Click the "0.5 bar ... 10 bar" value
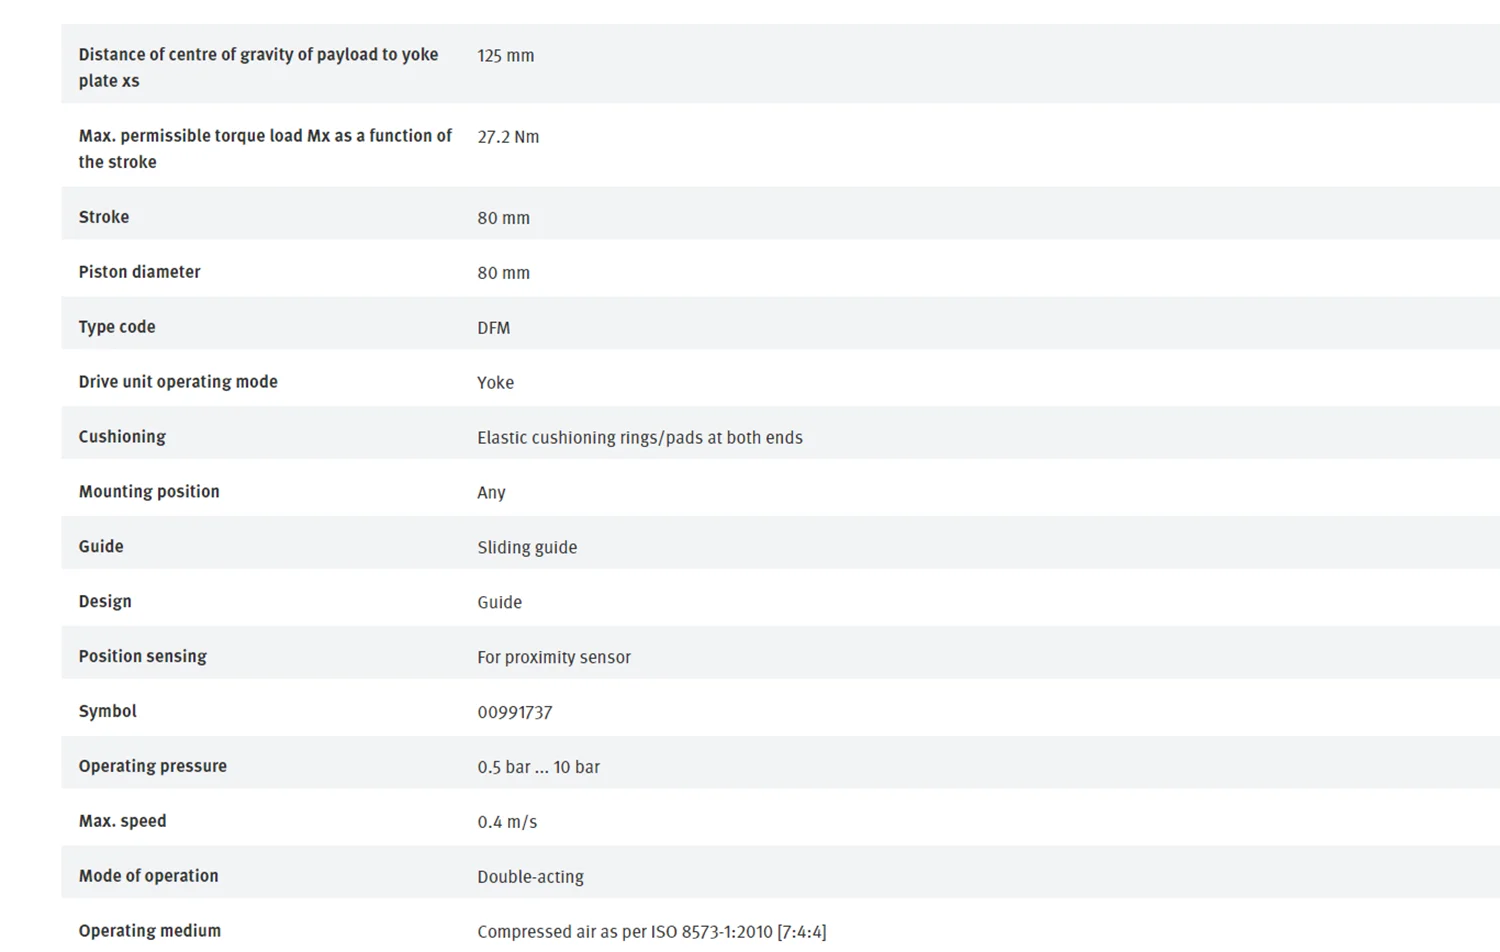This screenshot has width=1500, height=952. 538,768
